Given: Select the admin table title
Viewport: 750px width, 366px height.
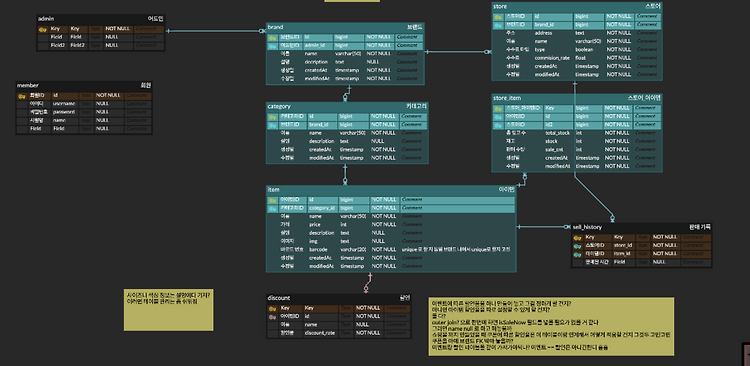Looking at the screenshot, I should click(x=46, y=19).
